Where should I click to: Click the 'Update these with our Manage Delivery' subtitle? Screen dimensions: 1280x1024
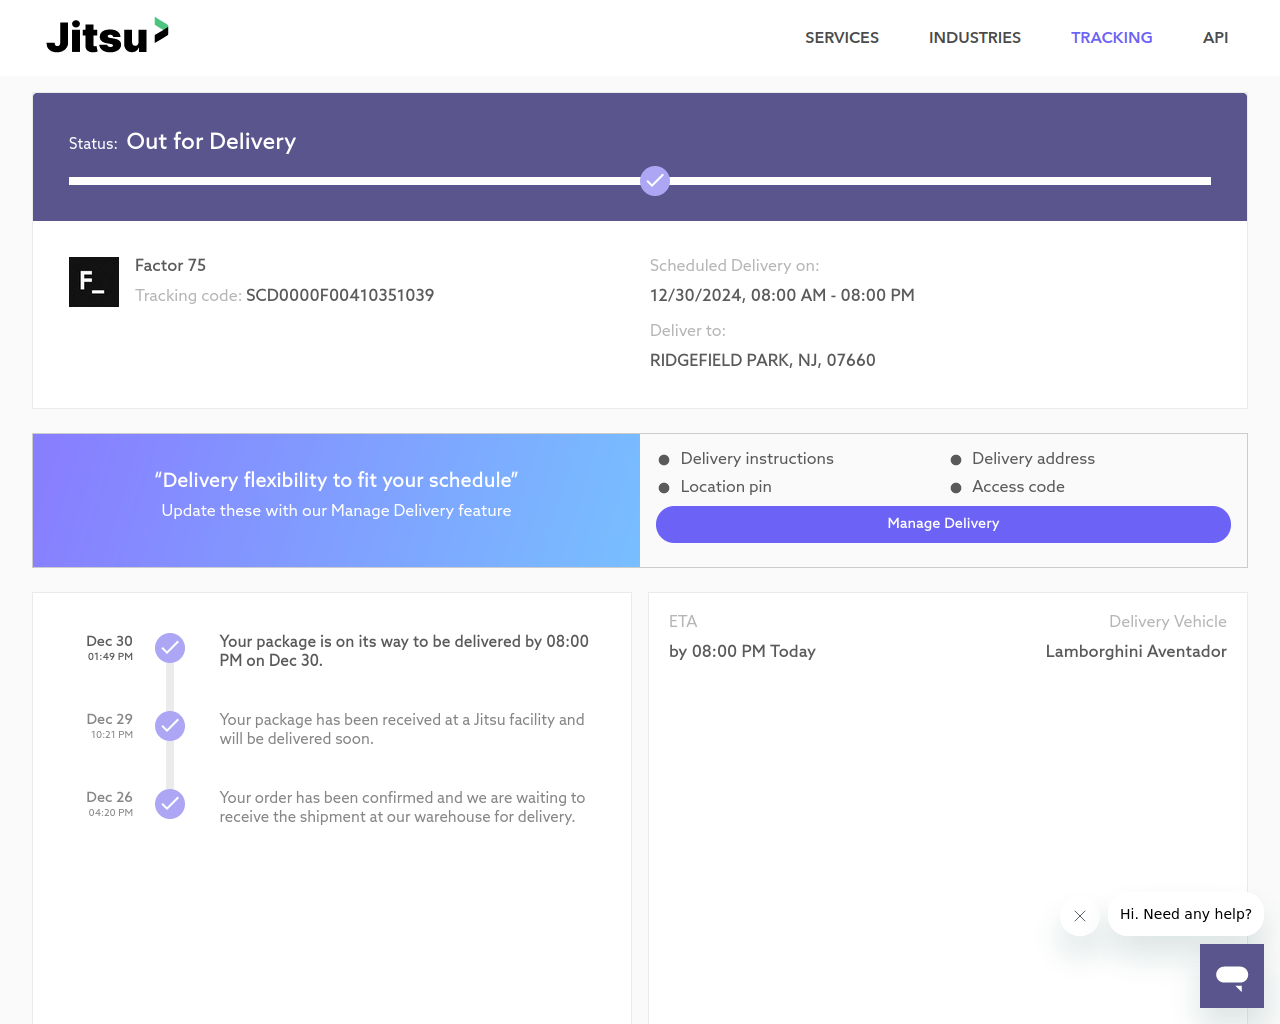(336, 510)
